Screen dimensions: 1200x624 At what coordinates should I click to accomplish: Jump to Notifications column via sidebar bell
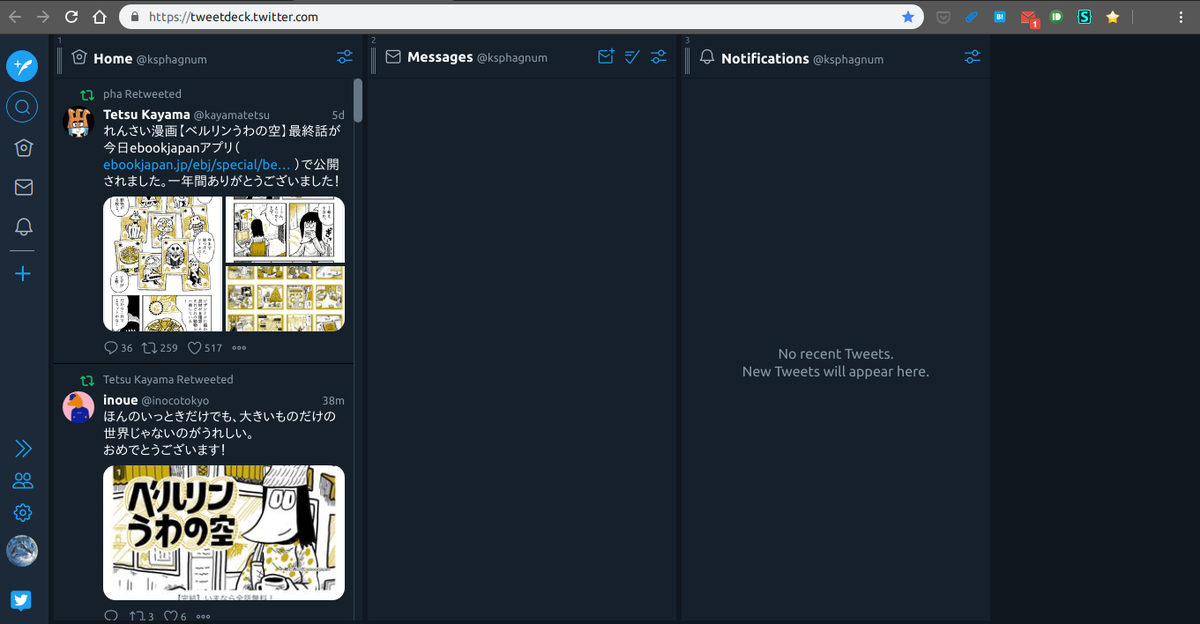[x=23, y=227]
